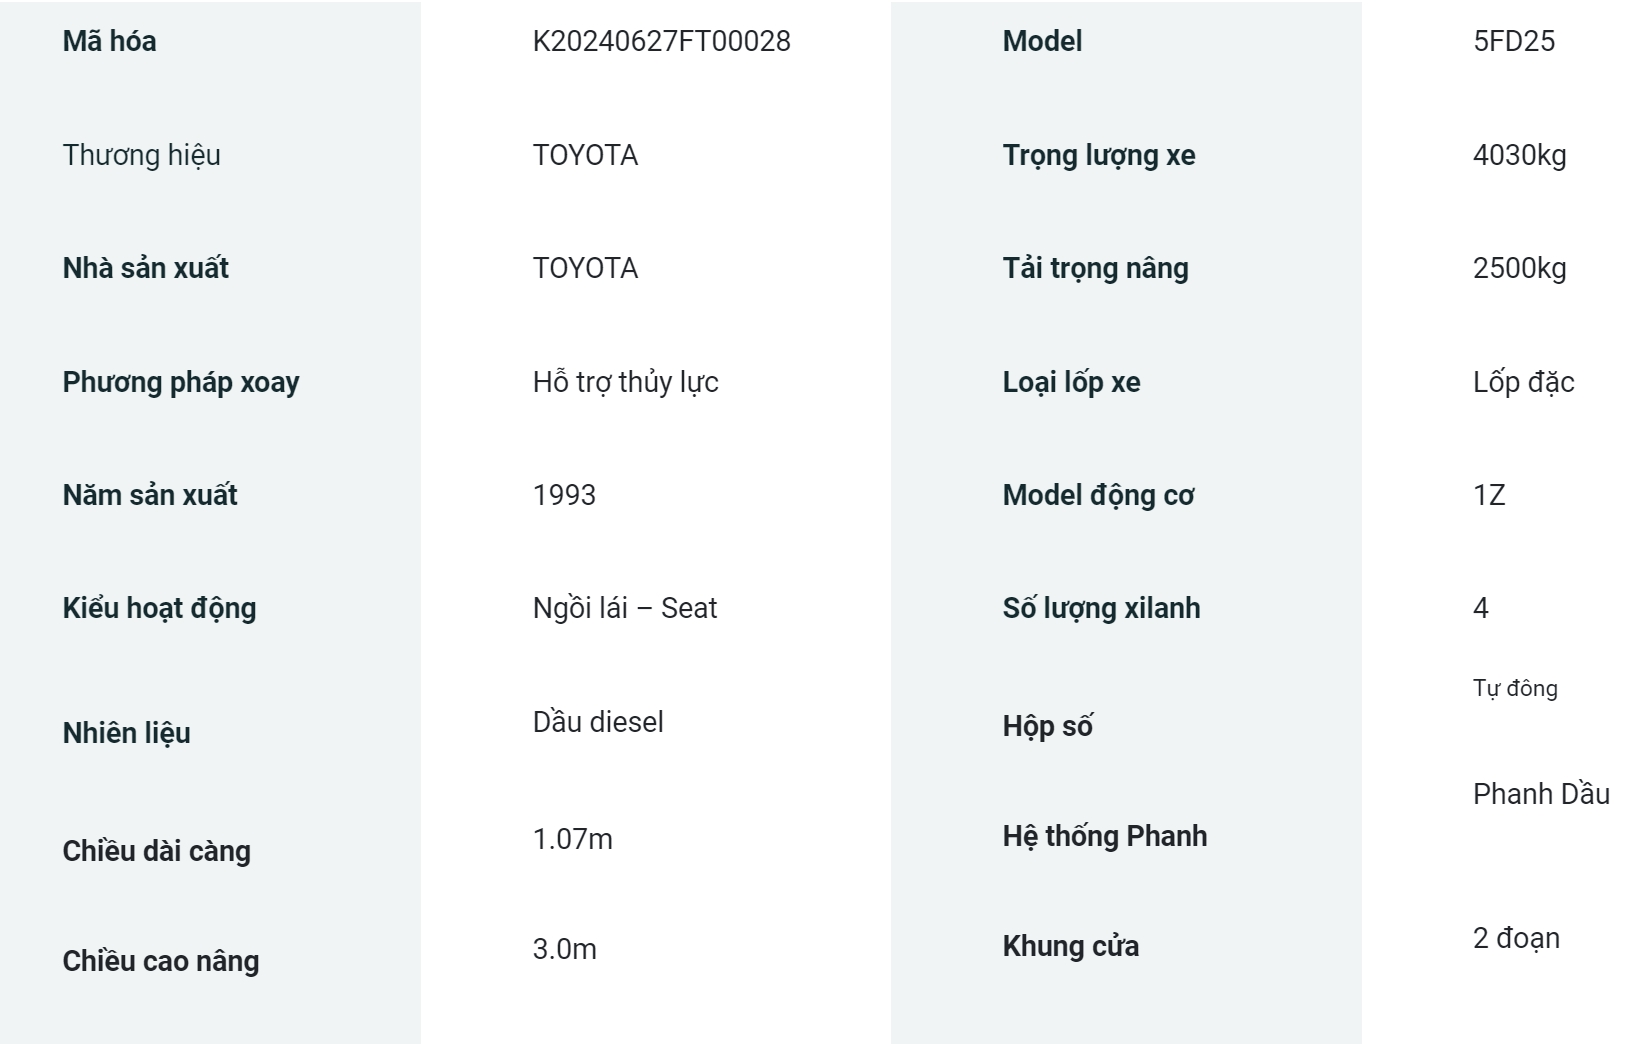Image resolution: width=1629 pixels, height=1044 pixels.
Task: Click the 5FD25 model value
Action: [1514, 41]
